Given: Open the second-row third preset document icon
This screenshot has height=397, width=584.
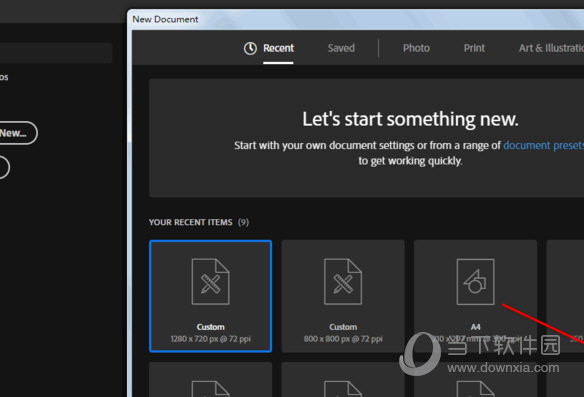Looking at the screenshot, I should coord(475,388).
